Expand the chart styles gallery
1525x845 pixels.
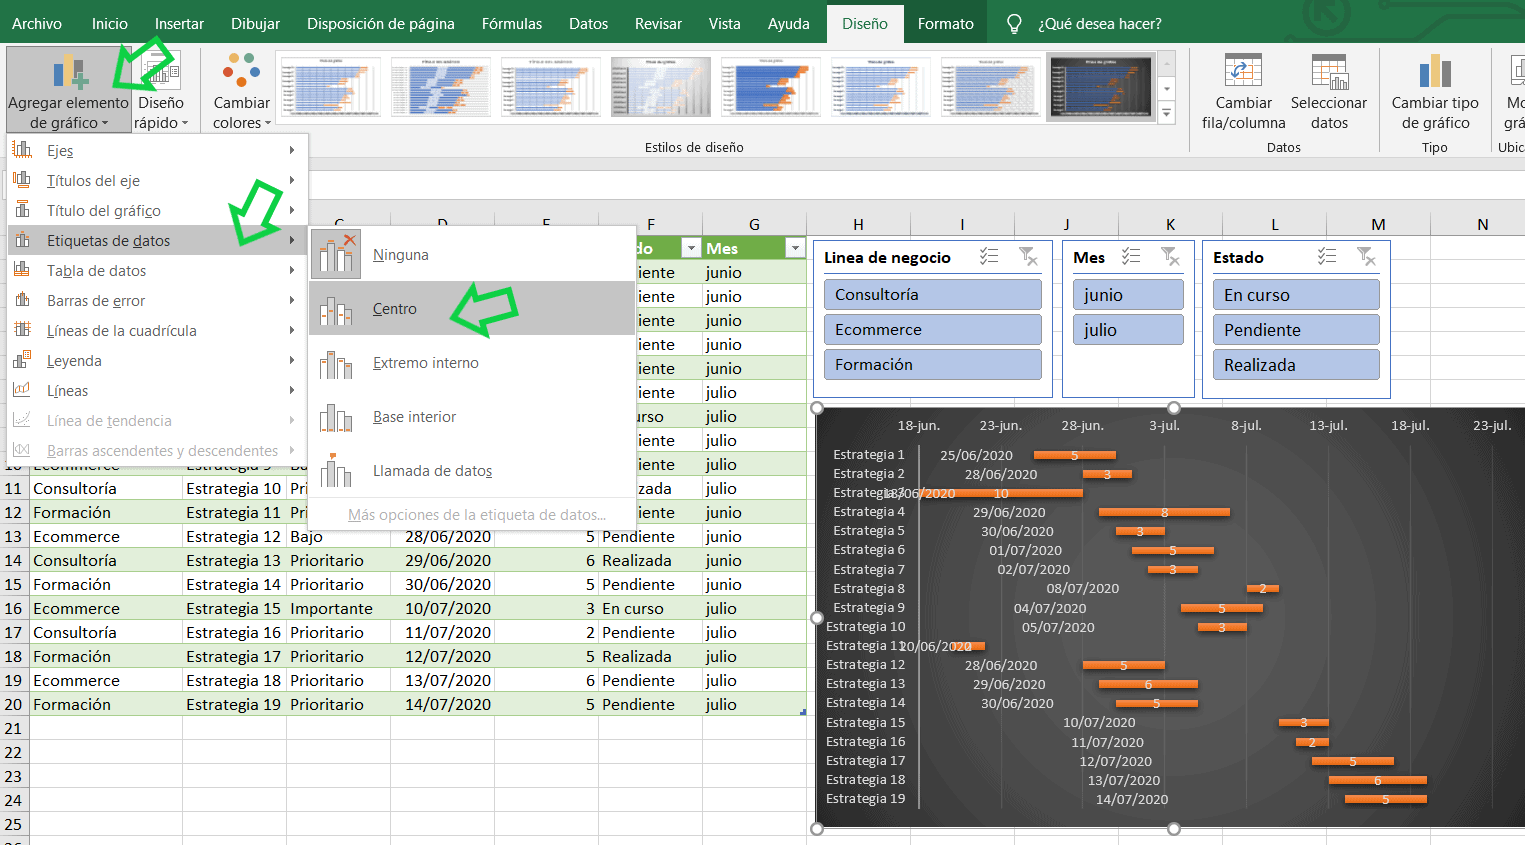(1167, 113)
